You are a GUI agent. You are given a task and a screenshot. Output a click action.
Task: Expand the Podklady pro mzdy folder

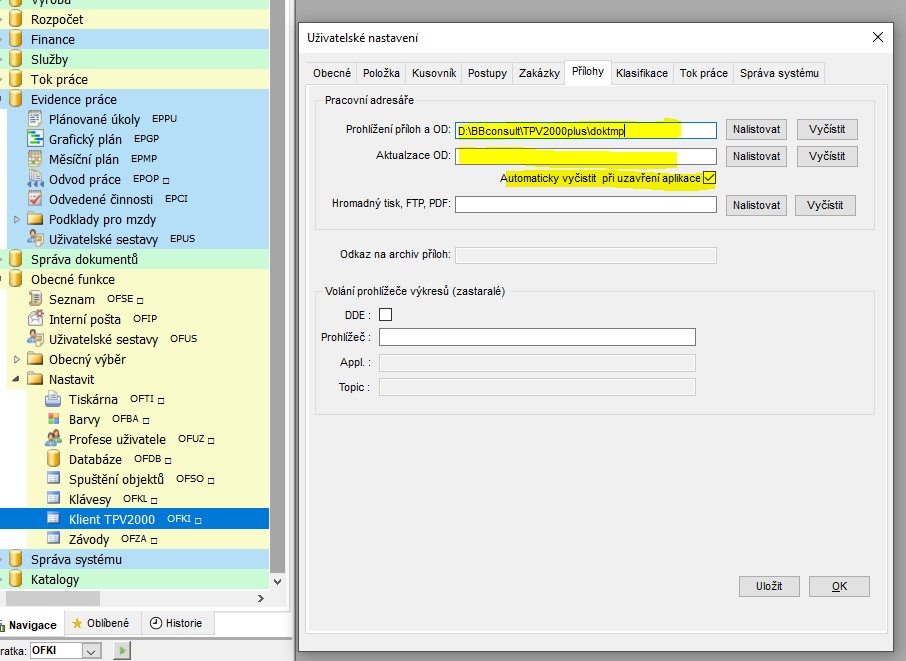17,220
